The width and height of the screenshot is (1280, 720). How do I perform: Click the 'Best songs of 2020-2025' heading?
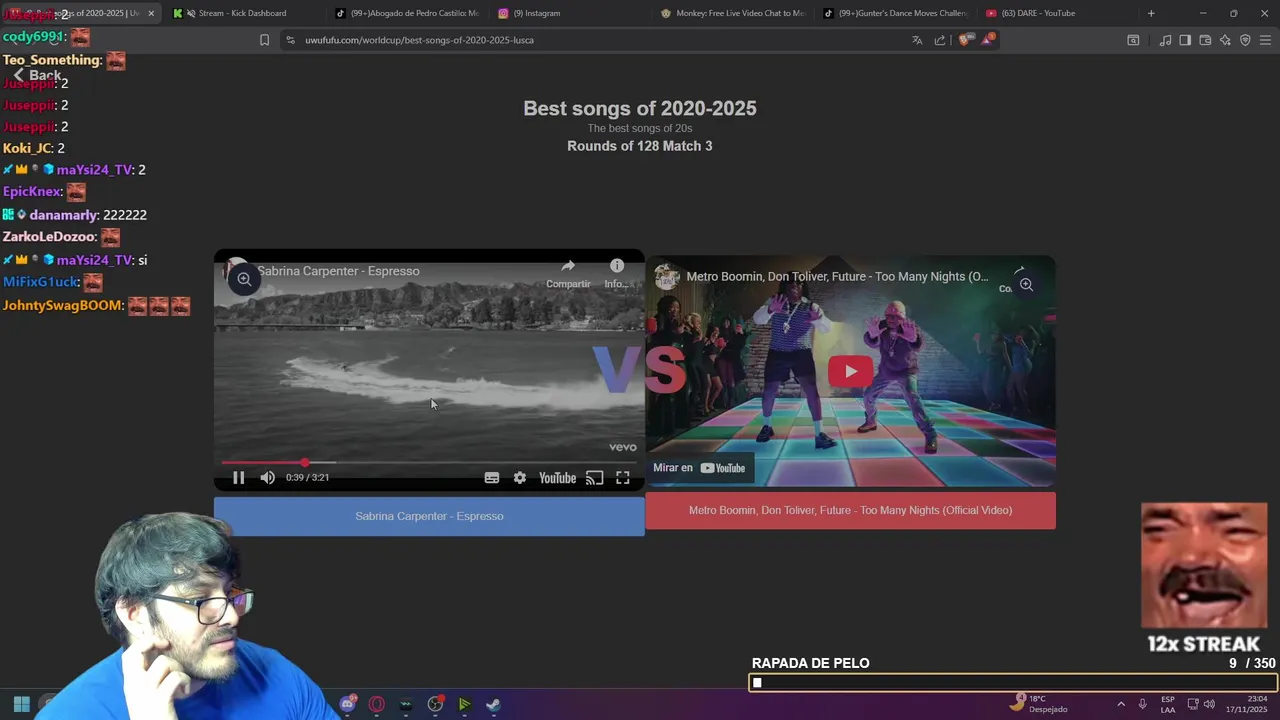(640, 108)
